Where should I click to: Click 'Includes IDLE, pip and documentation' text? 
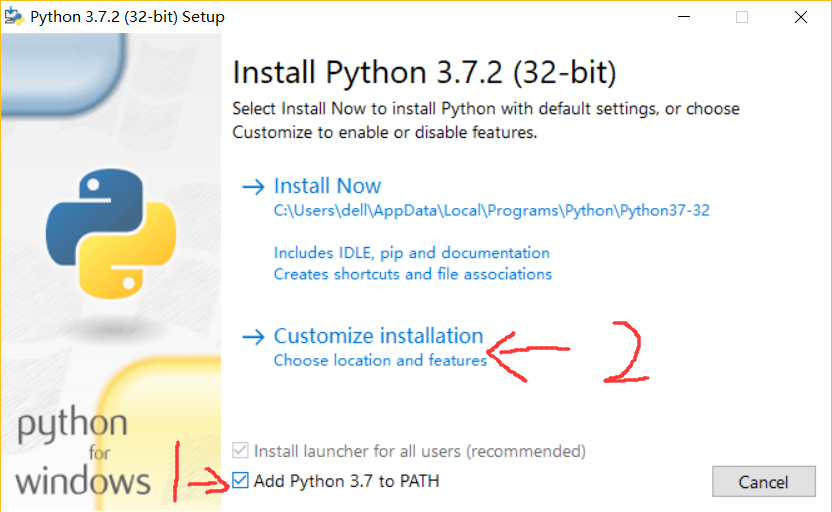click(412, 253)
